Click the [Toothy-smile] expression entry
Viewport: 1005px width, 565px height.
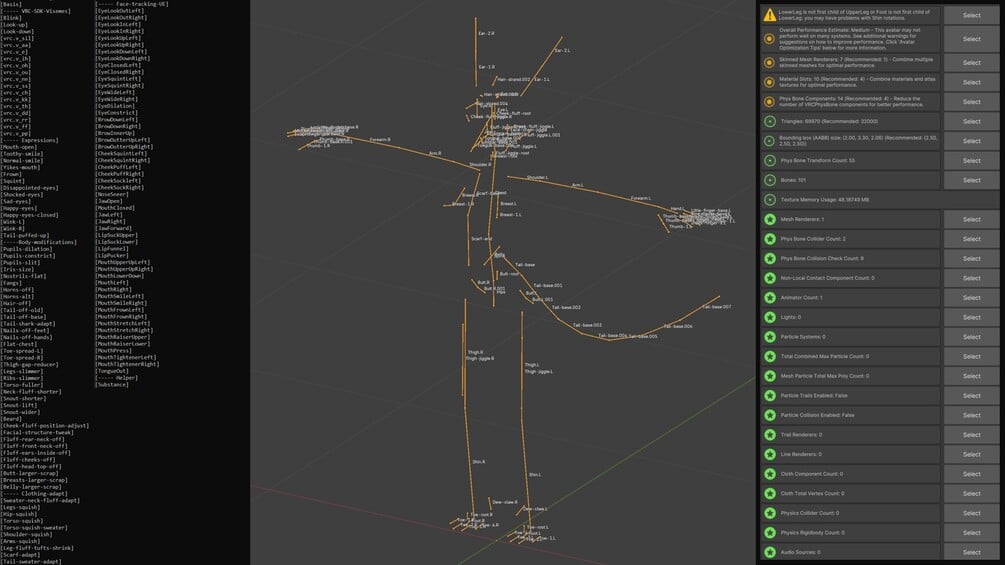tap(22, 154)
